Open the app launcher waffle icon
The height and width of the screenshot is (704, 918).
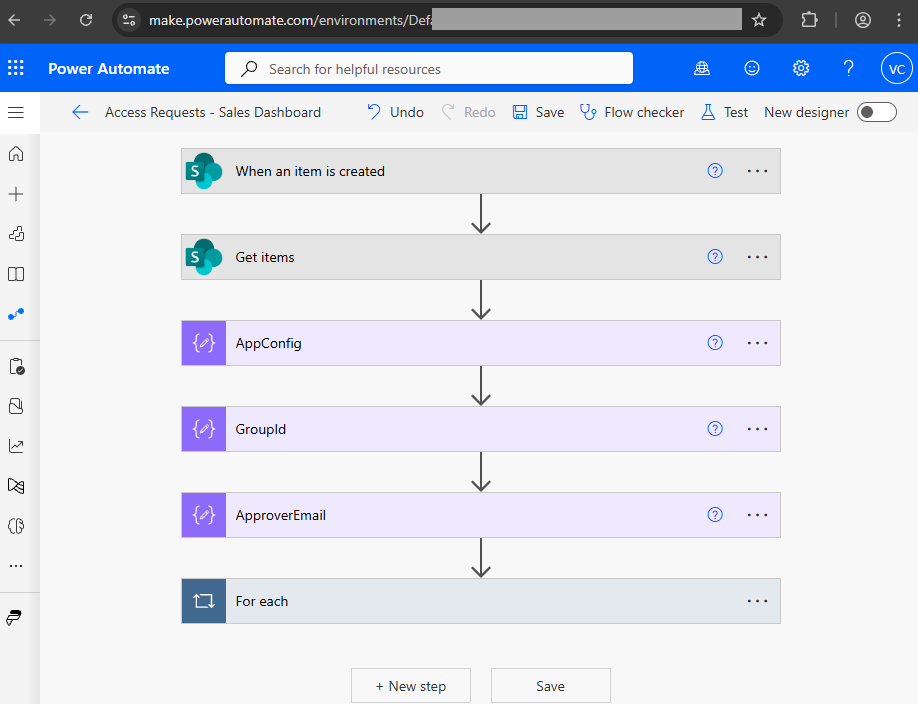[x=16, y=68]
